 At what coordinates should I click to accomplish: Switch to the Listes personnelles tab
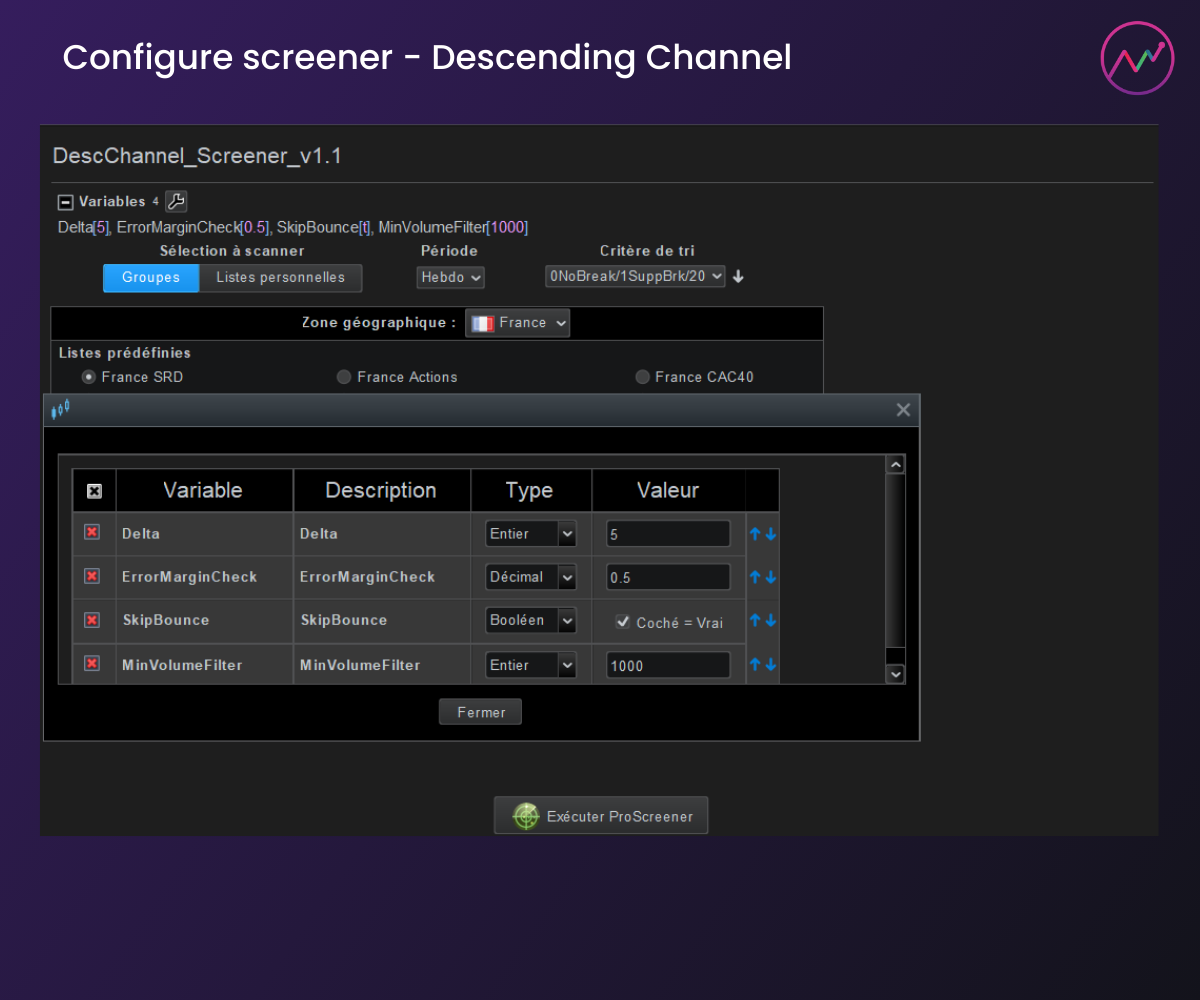(x=280, y=277)
